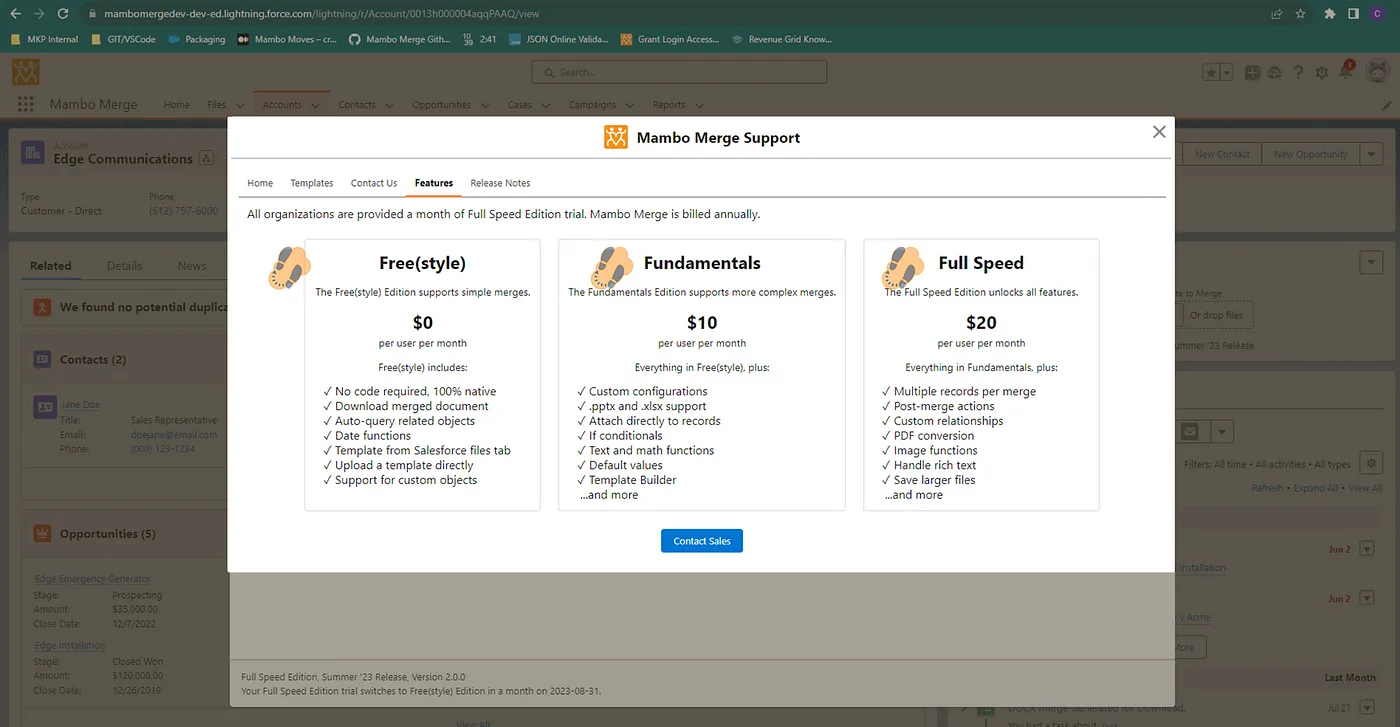Bookmark this page with the star icon
Image resolution: width=1400 pixels, height=727 pixels.
coord(1301,14)
